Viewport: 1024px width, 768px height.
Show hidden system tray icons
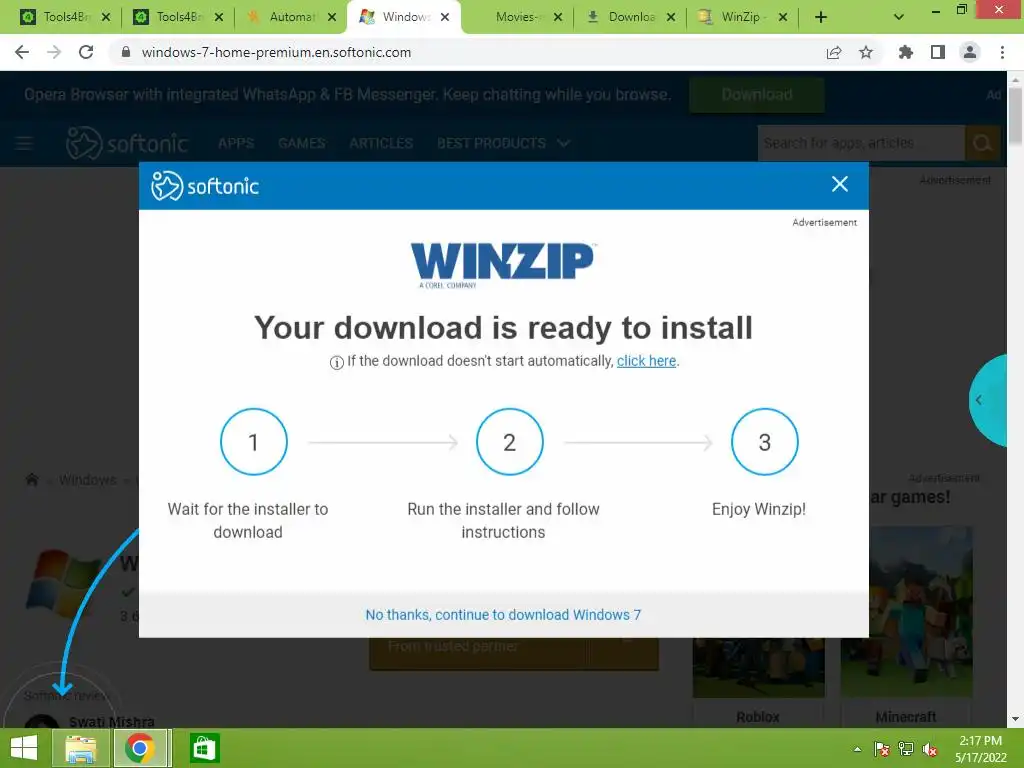pos(857,749)
